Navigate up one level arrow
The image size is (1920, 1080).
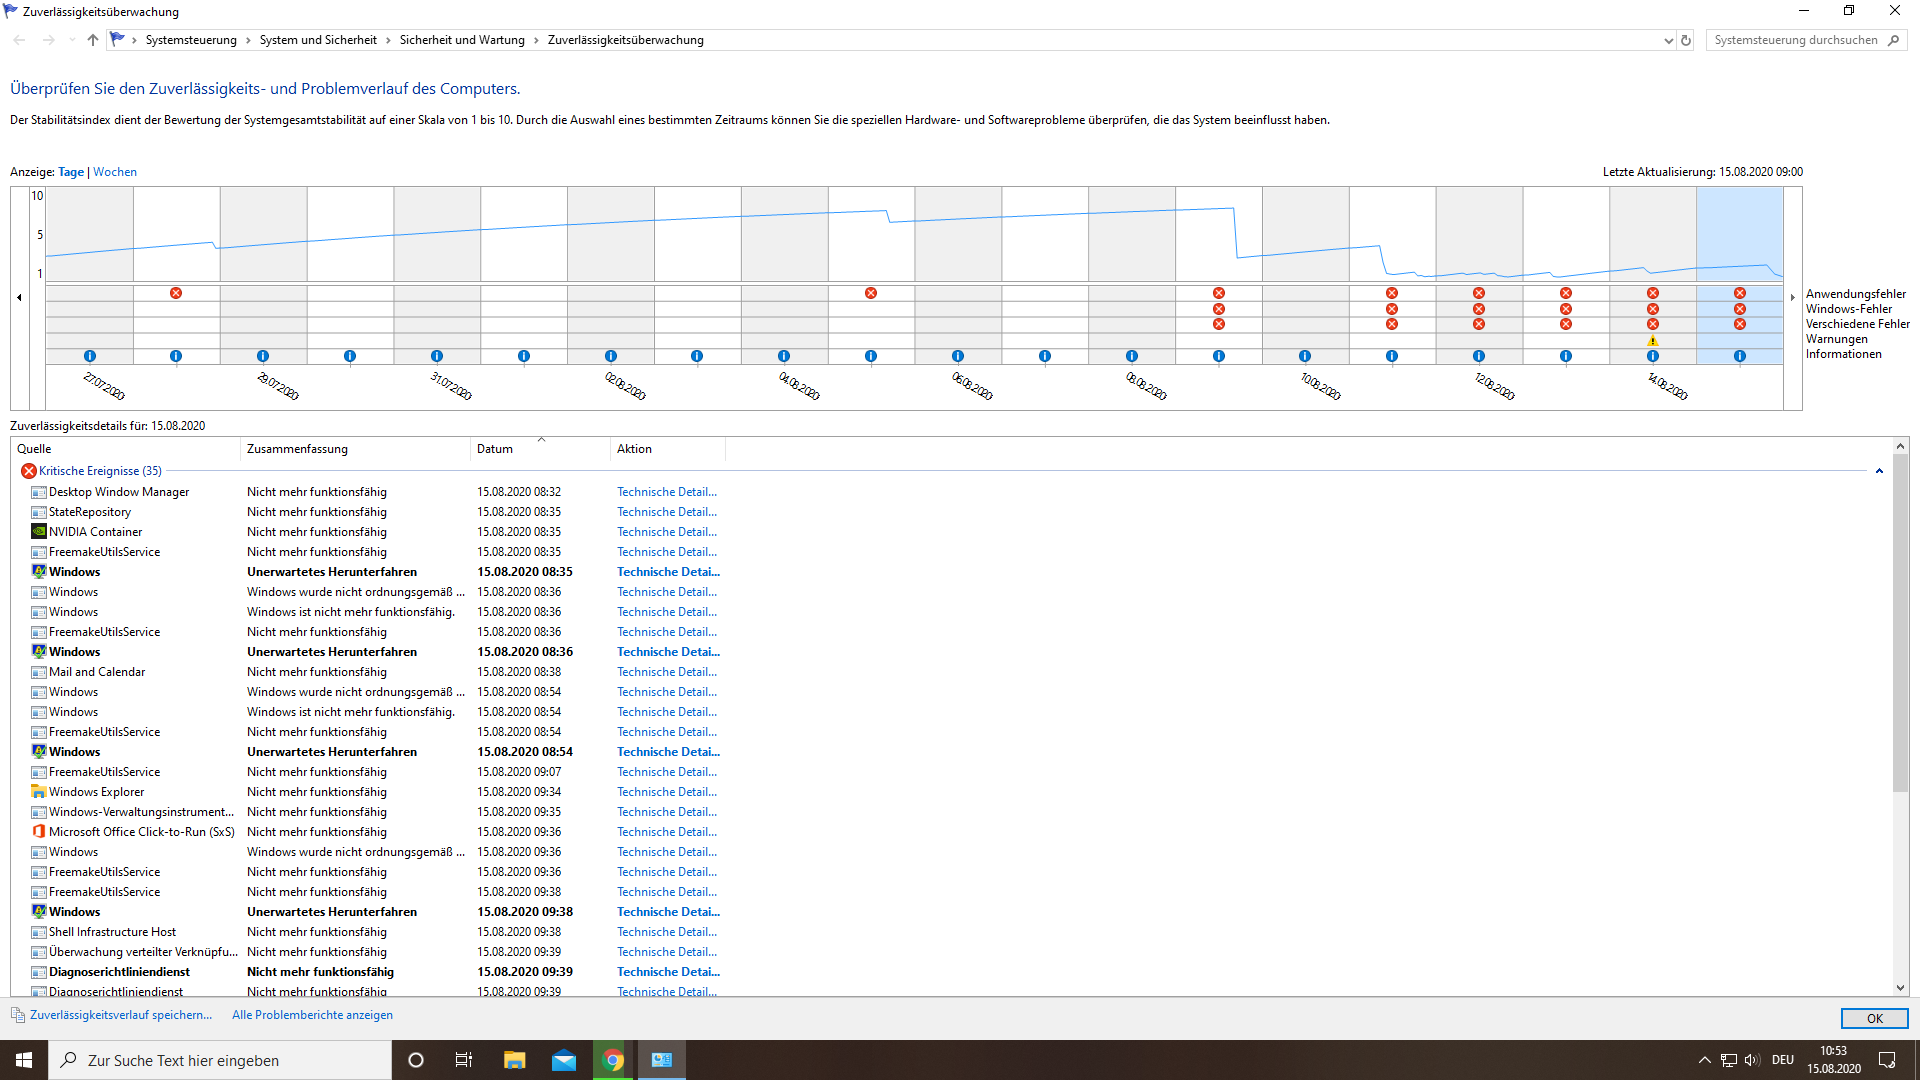[x=93, y=40]
